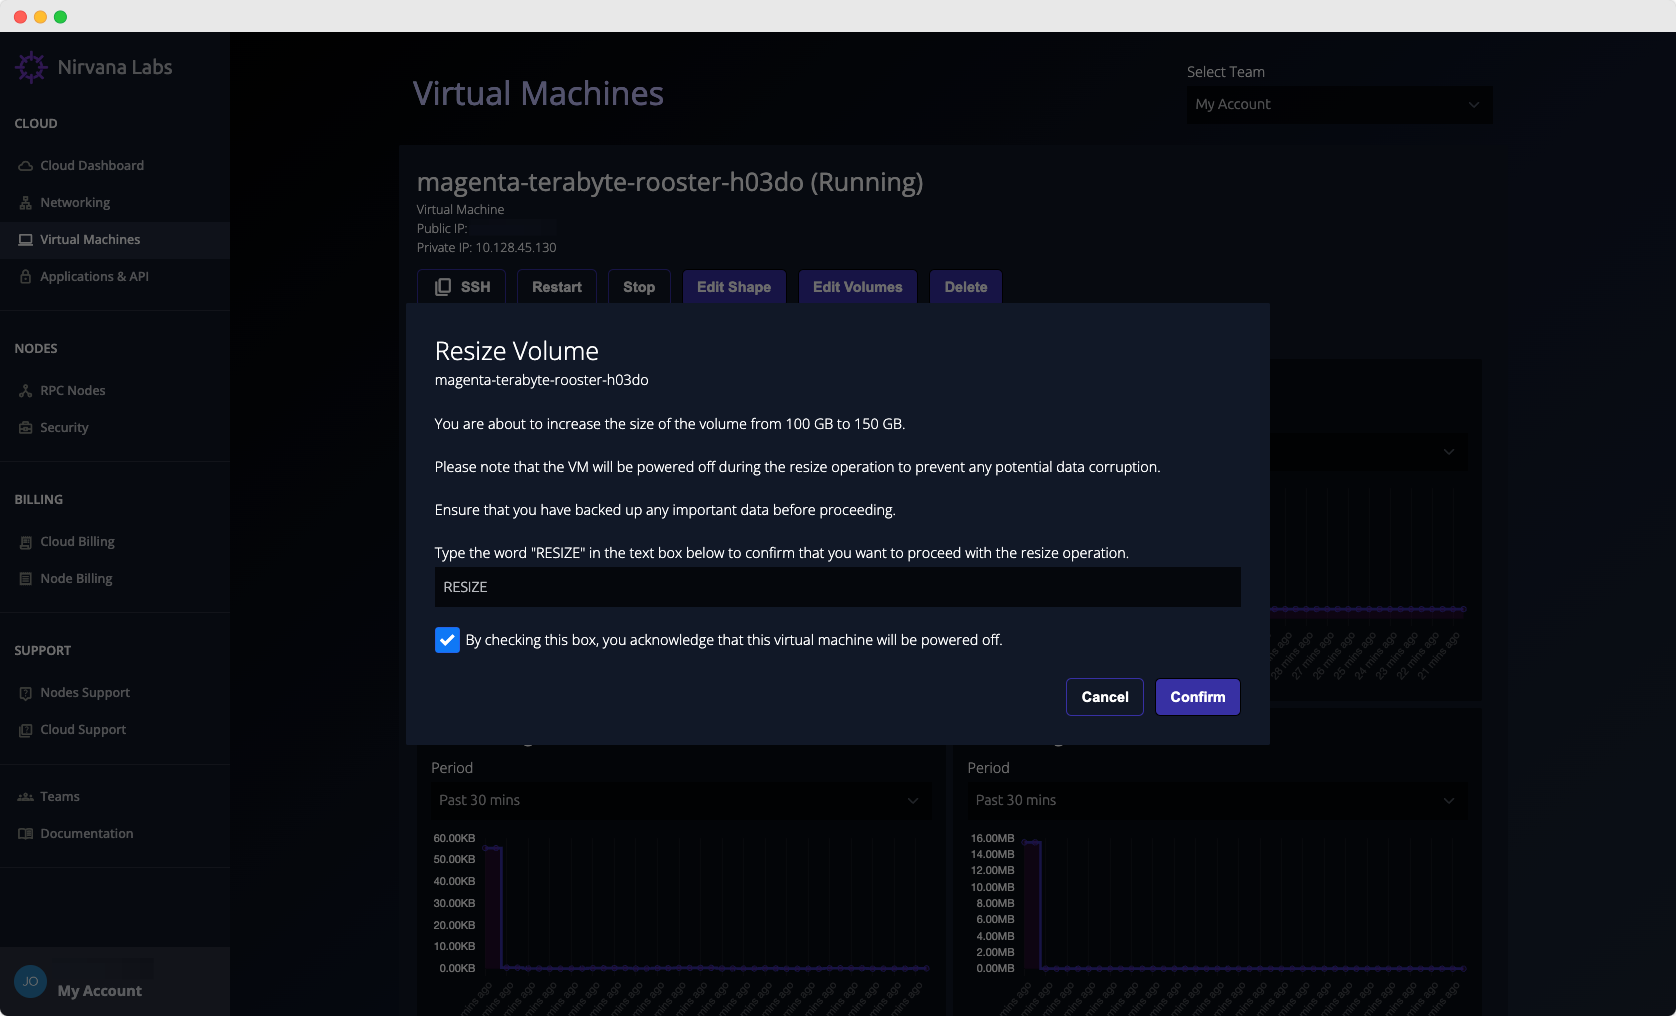This screenshot has height=1016, width=1676.
Task: Click the RPC Nodes icon
Action: 26,391
